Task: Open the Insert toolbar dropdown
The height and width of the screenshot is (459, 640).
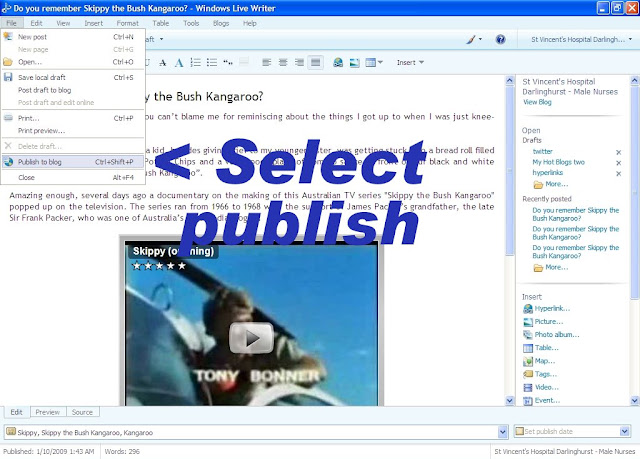Action: point(410,62)
